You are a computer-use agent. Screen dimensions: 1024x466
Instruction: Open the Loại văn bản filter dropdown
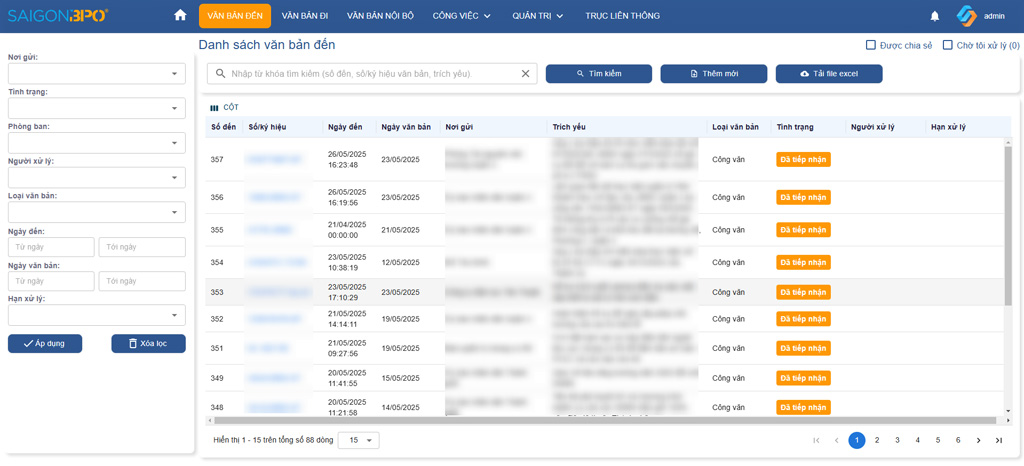[97, 212]
